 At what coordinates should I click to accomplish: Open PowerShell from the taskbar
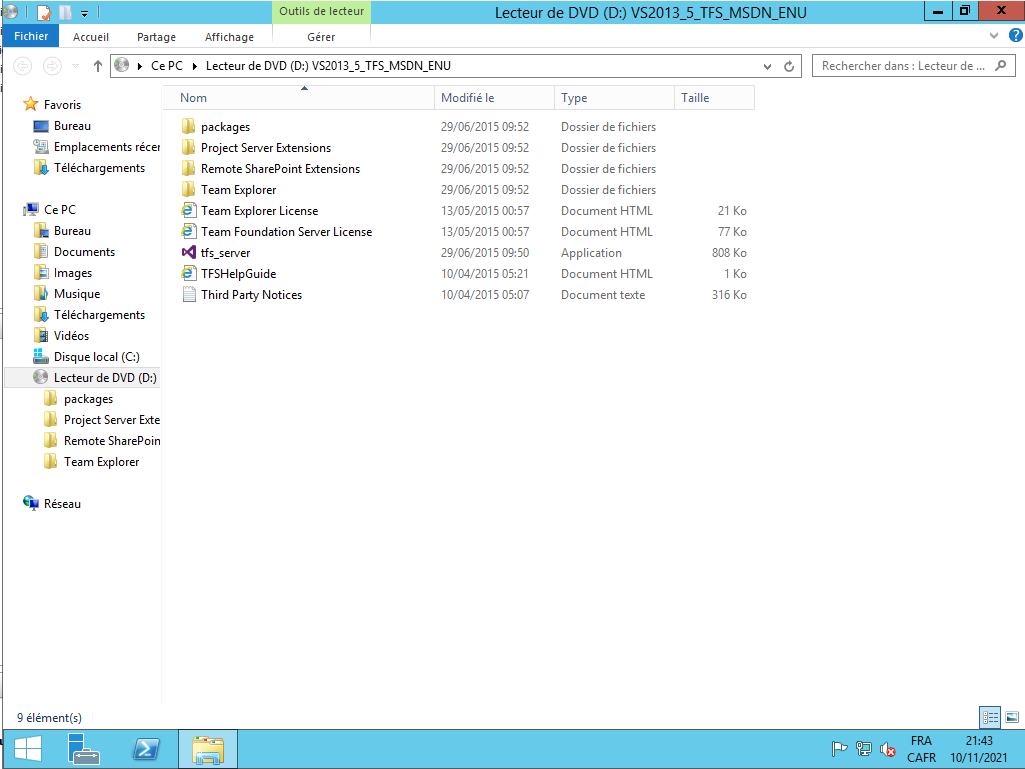click(x=145, y=749)
